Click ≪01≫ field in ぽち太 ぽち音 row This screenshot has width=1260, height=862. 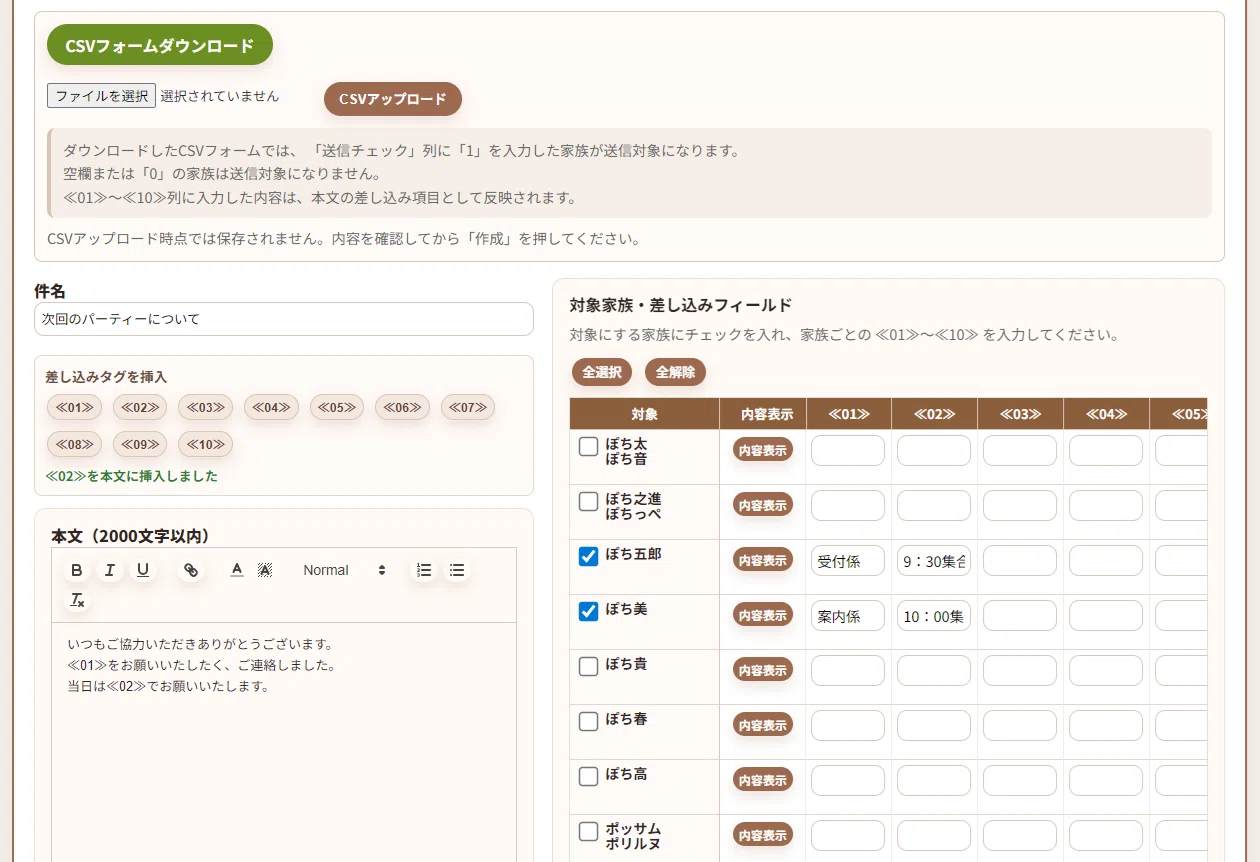coord(848,450)
